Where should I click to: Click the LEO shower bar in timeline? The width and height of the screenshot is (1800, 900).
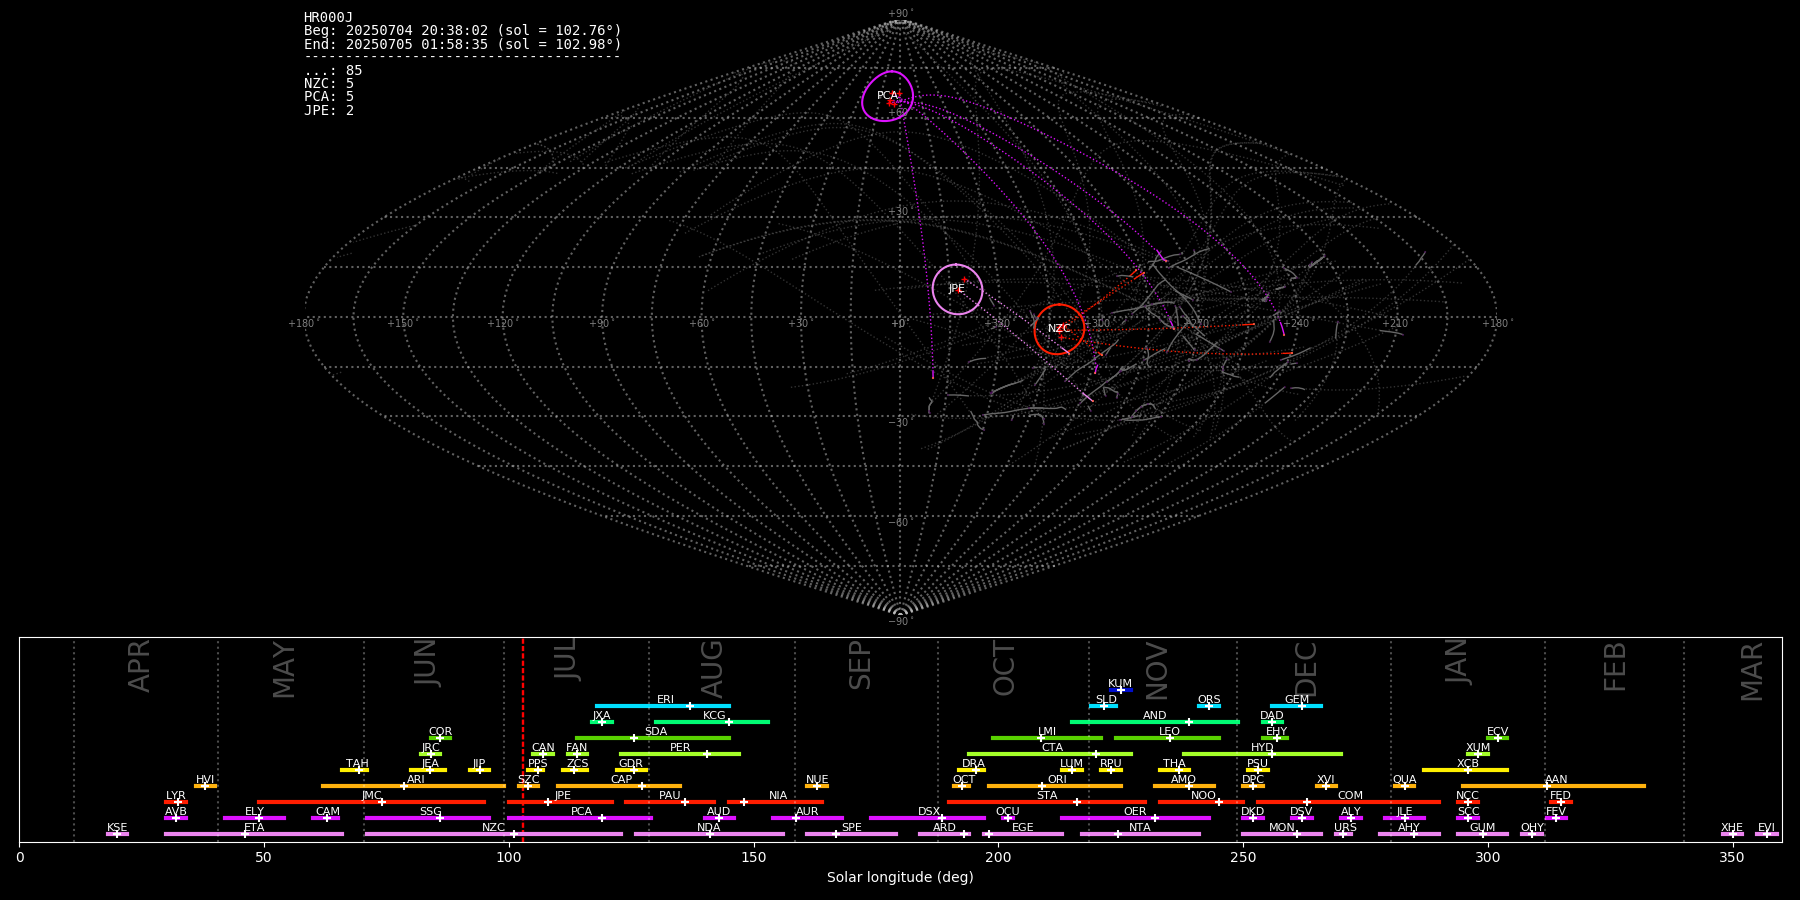point(1167,738)
